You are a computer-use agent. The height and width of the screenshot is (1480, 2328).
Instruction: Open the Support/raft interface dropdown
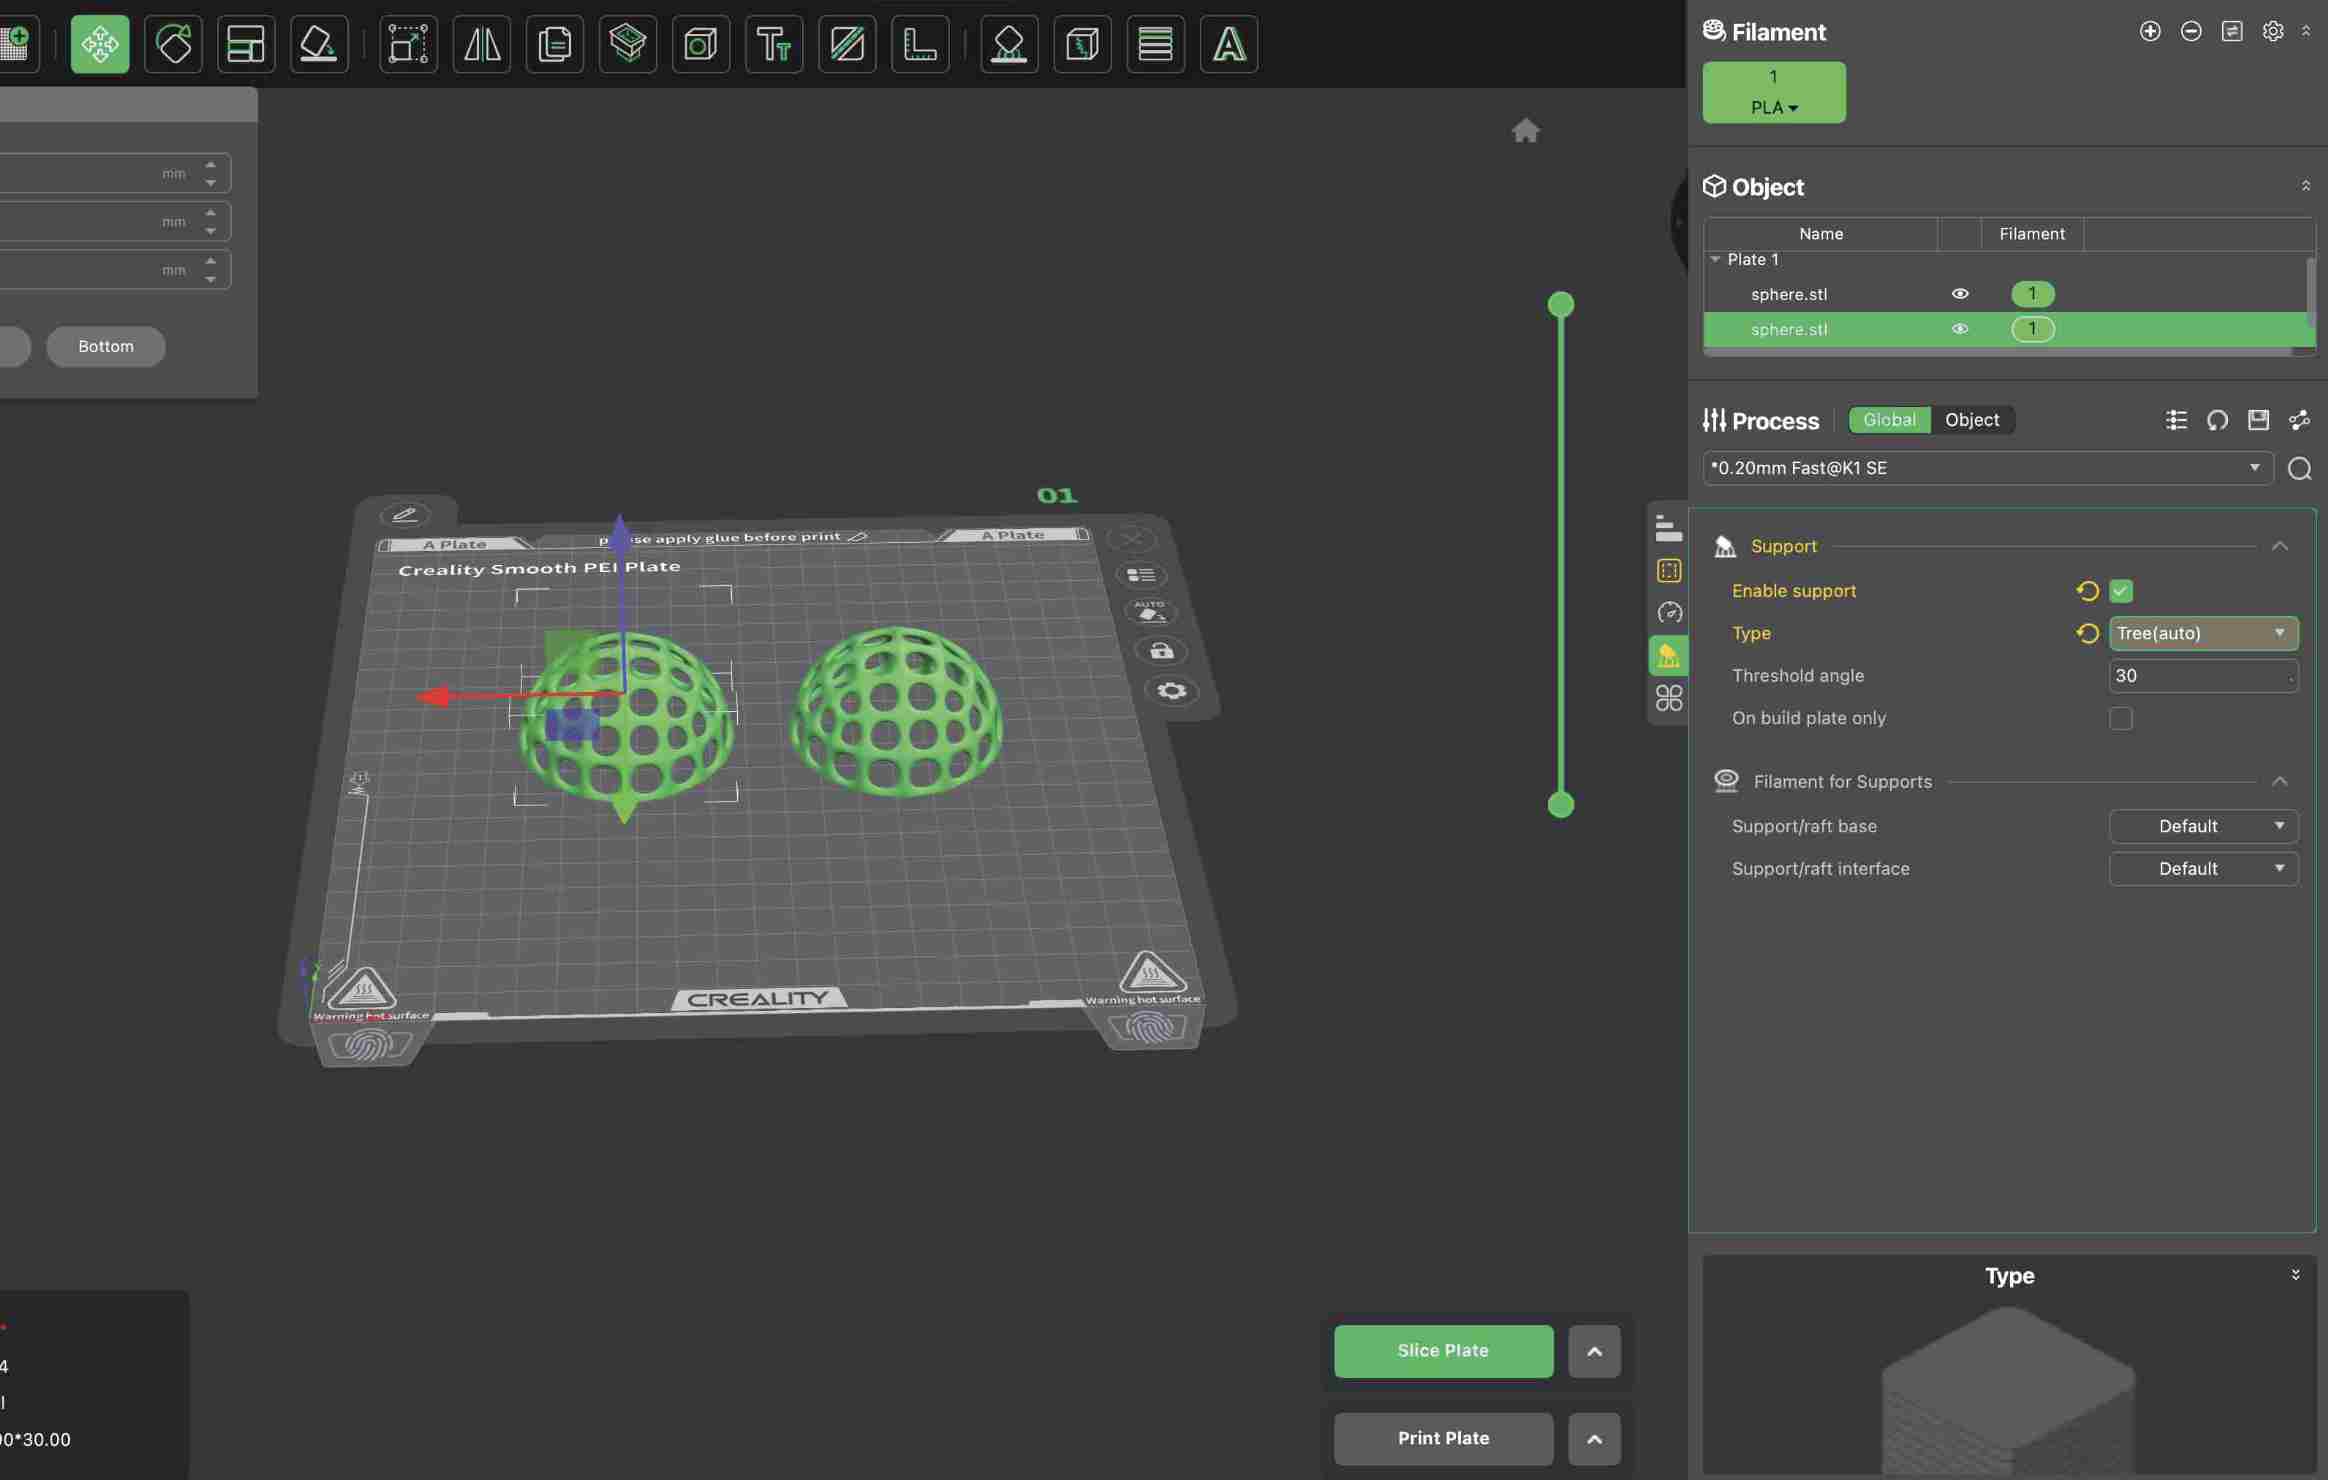coord(2203,869)
